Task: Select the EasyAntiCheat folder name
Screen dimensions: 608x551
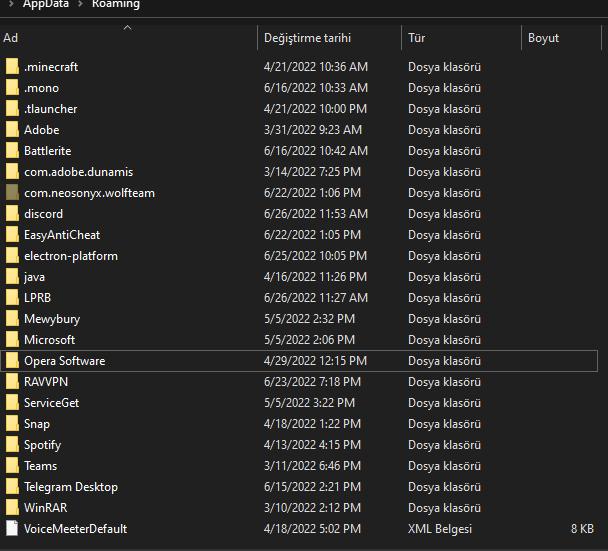Action: pos(62,235)
